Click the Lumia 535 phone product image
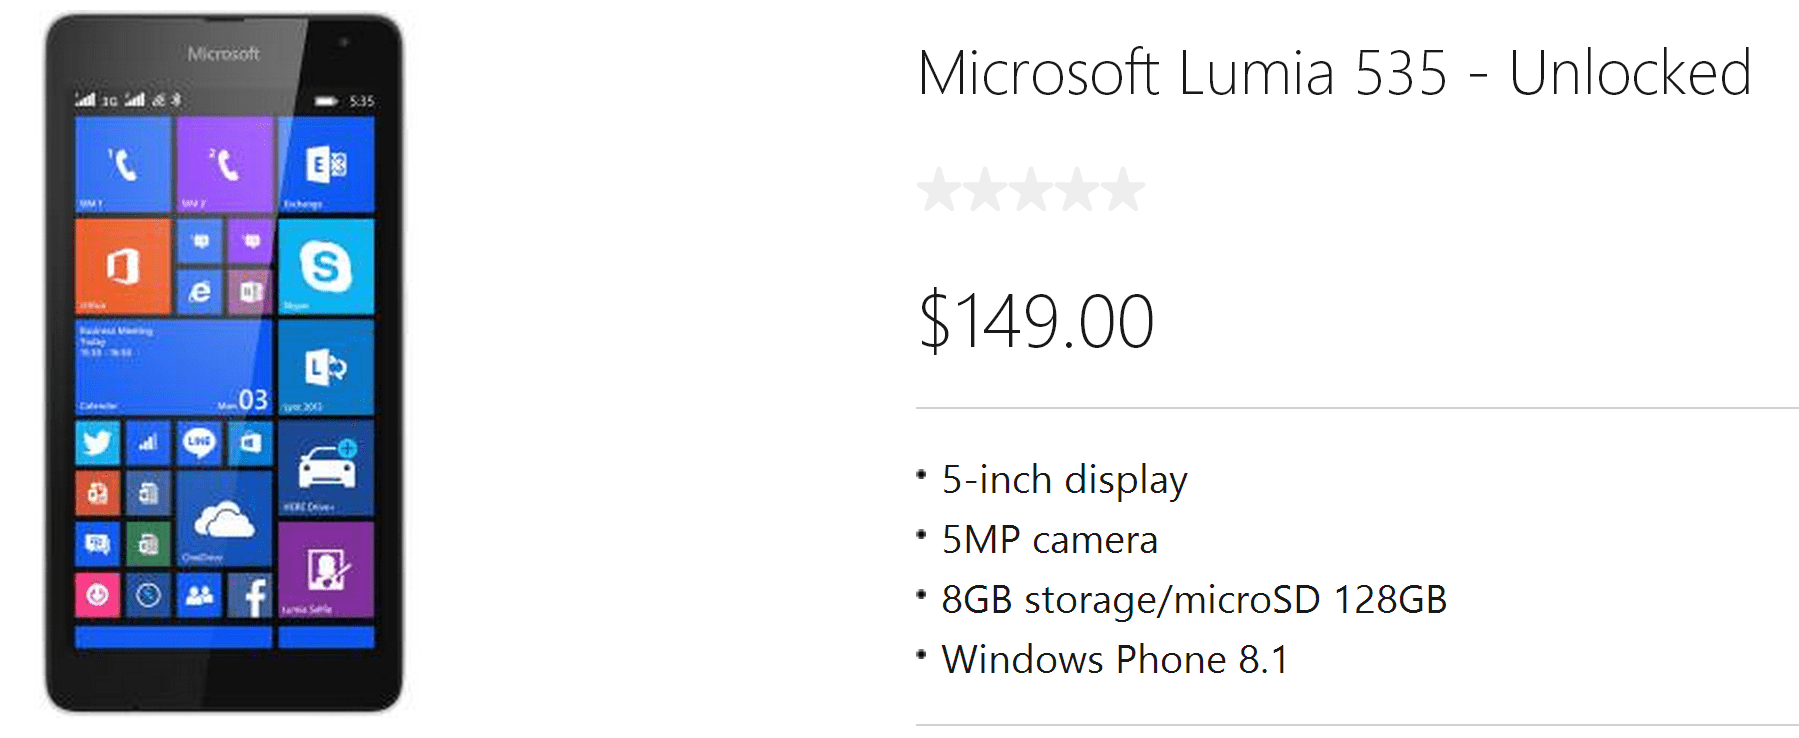1799x738 pixels. 224,363
